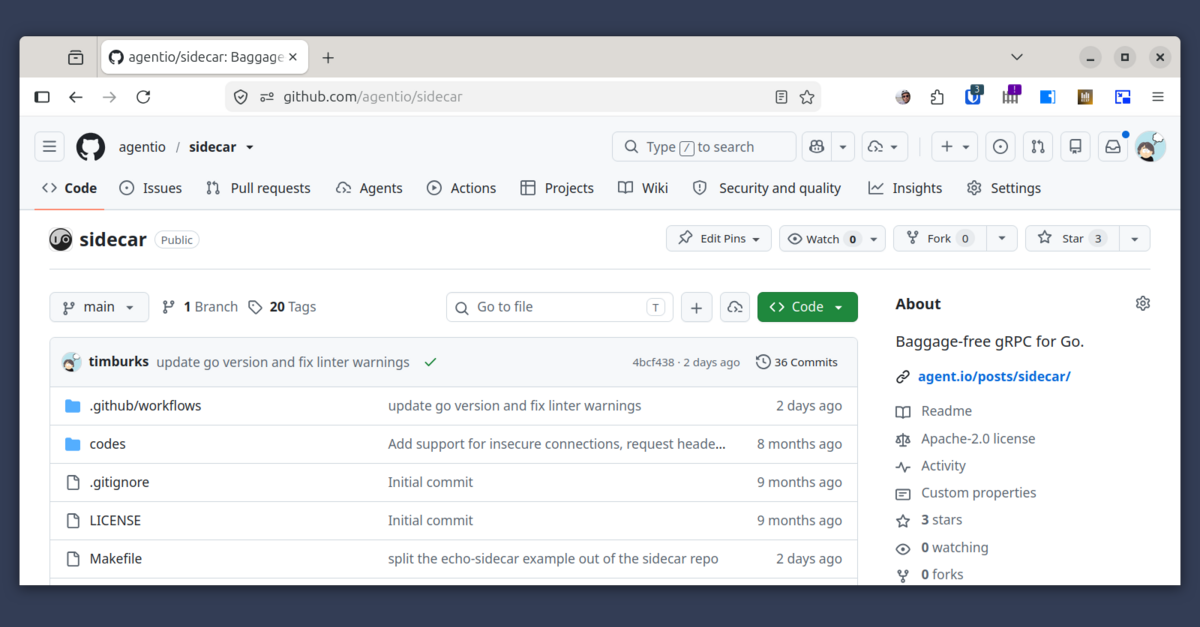1200x627 pixels.
Task: Open the main branch dropdown
Action: [x=99, y=307]
